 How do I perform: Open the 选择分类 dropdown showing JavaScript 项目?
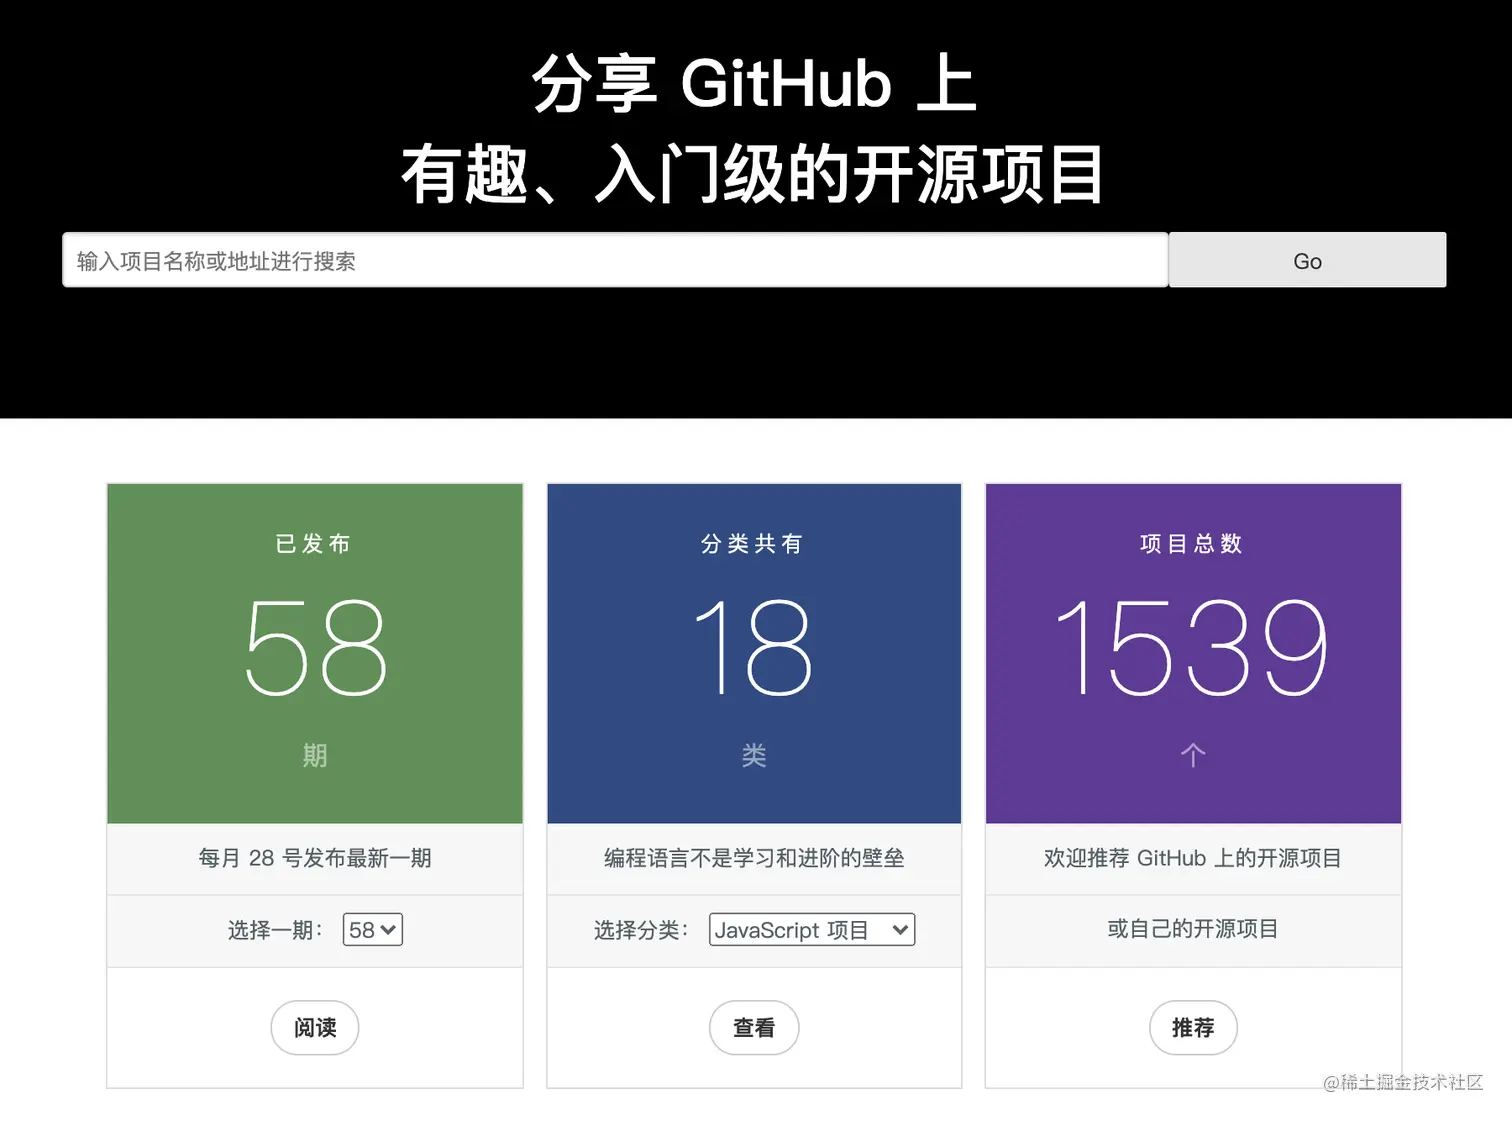click(x=810, y=930)
